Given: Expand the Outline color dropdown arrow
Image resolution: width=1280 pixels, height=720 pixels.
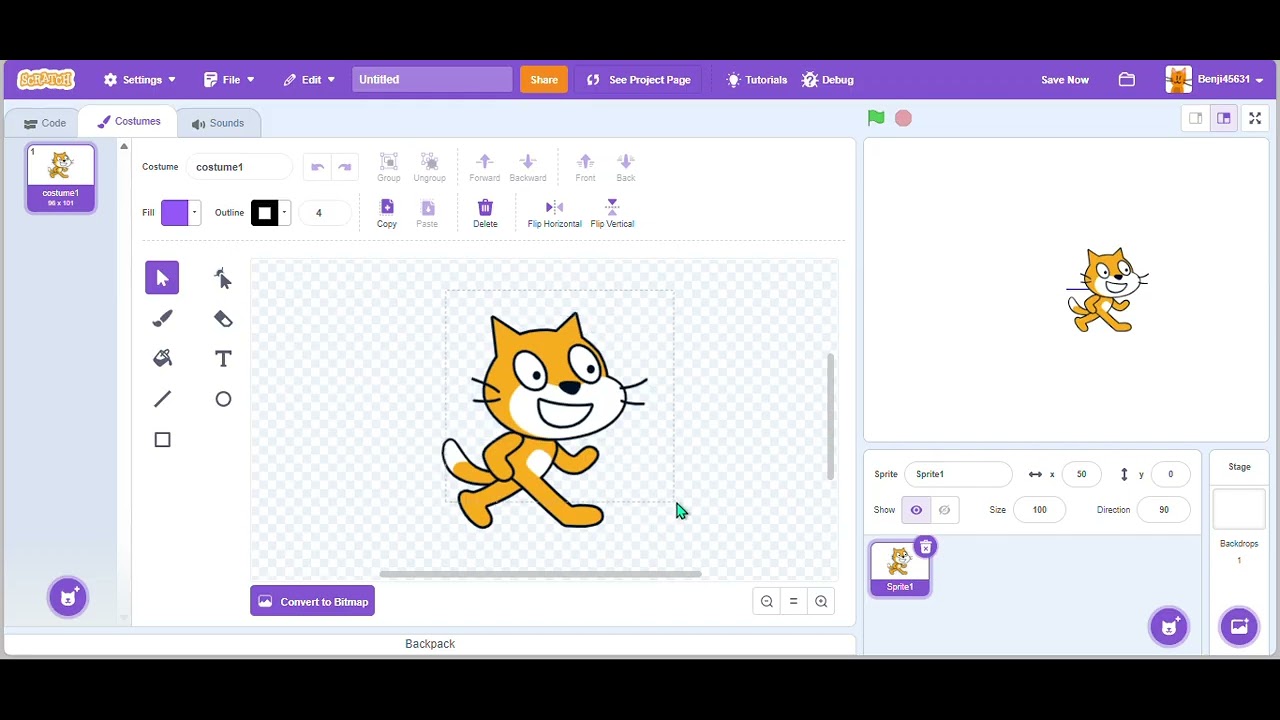Looking at the screenshot, I should tap(284, 212).
